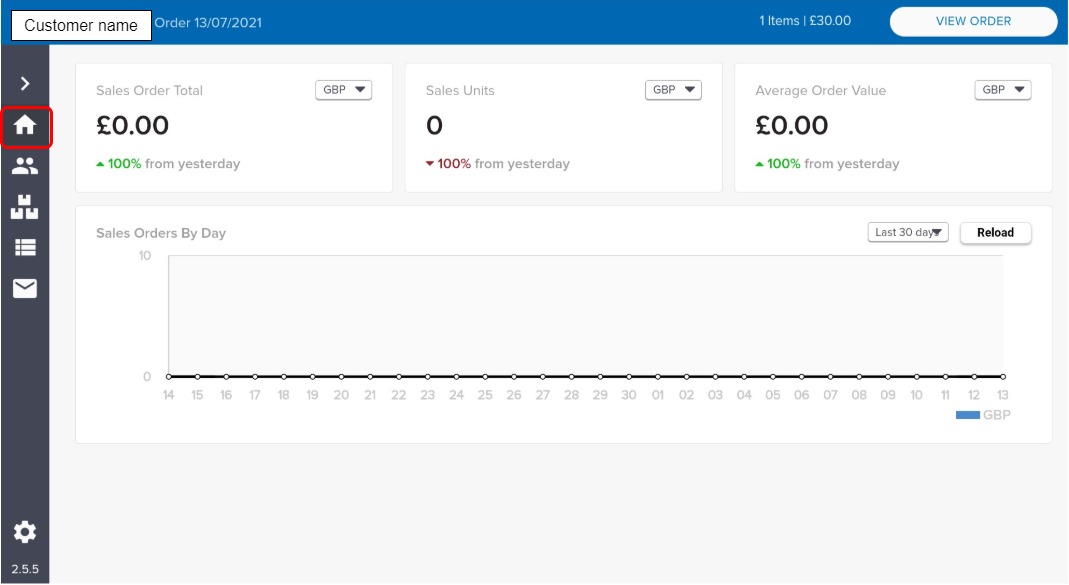Open Sales Order Total currency dropdown
The height and width of the screenshot is (585, 1069).
[343, 90]
